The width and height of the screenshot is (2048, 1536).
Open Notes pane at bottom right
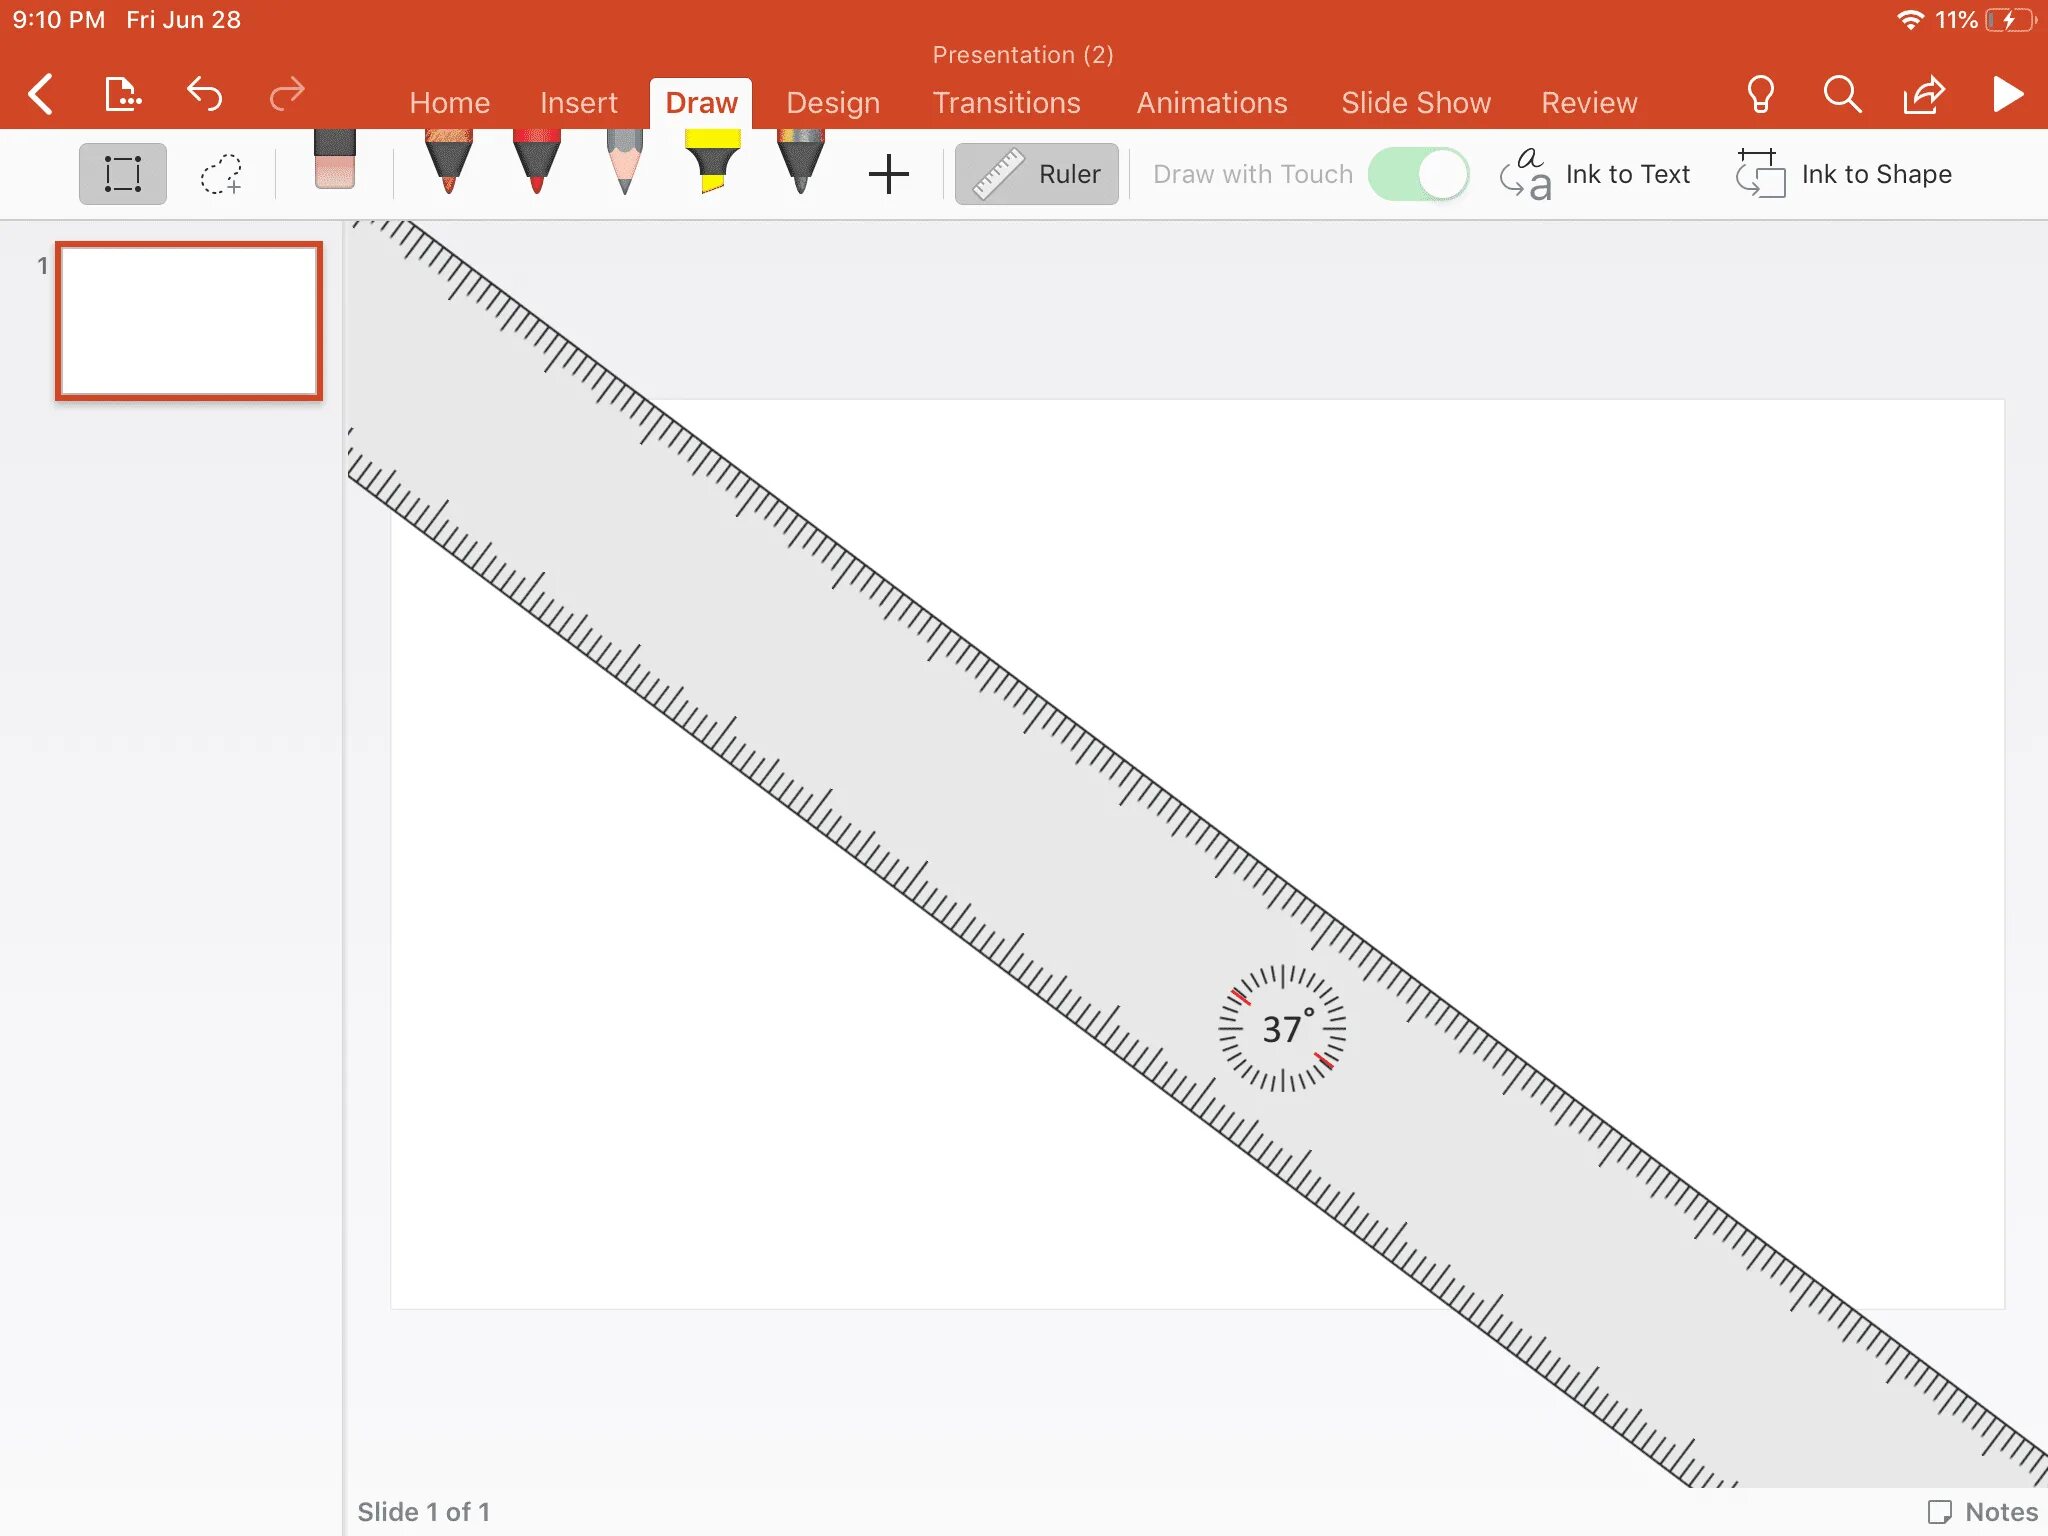tap(1983, 1511)
